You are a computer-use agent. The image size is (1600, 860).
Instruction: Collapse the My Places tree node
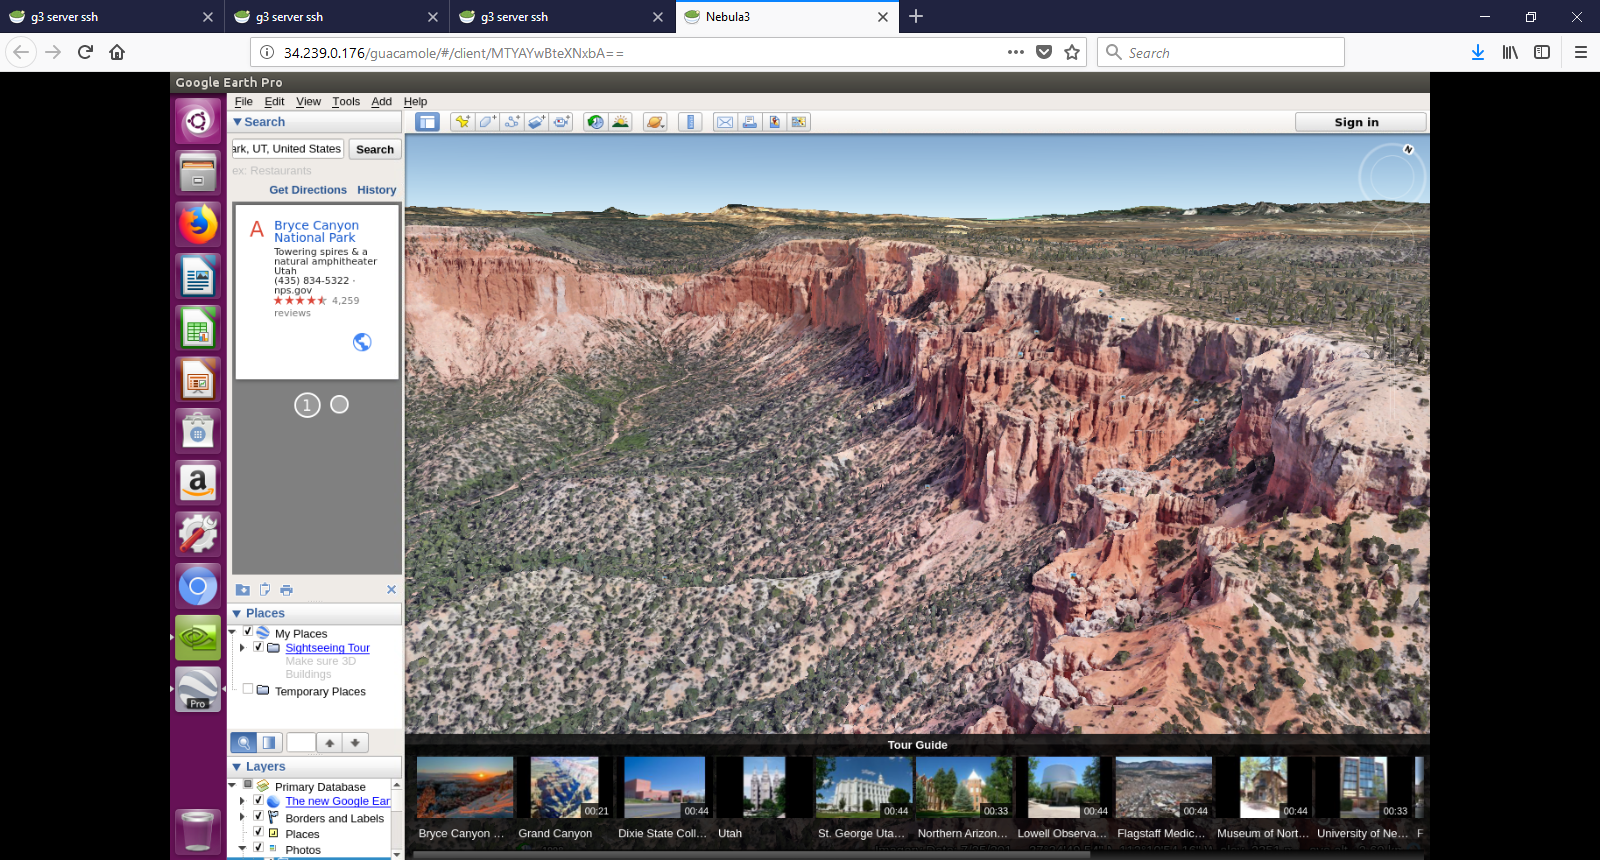pyautogui.click(x=233, y=632)
